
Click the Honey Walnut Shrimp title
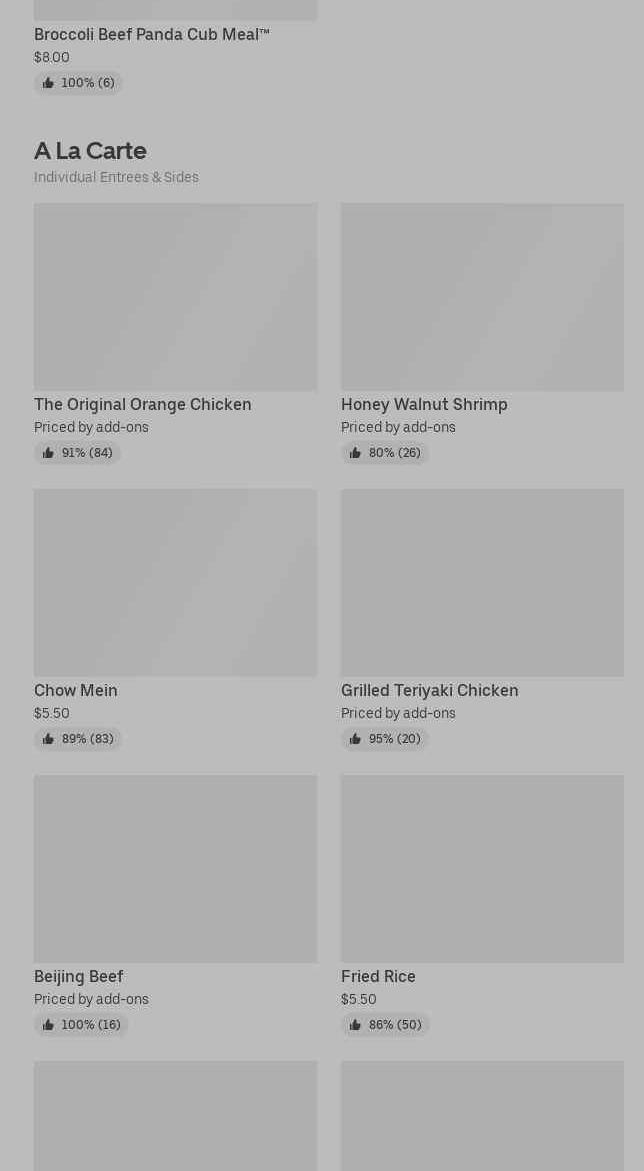[424, 404]
